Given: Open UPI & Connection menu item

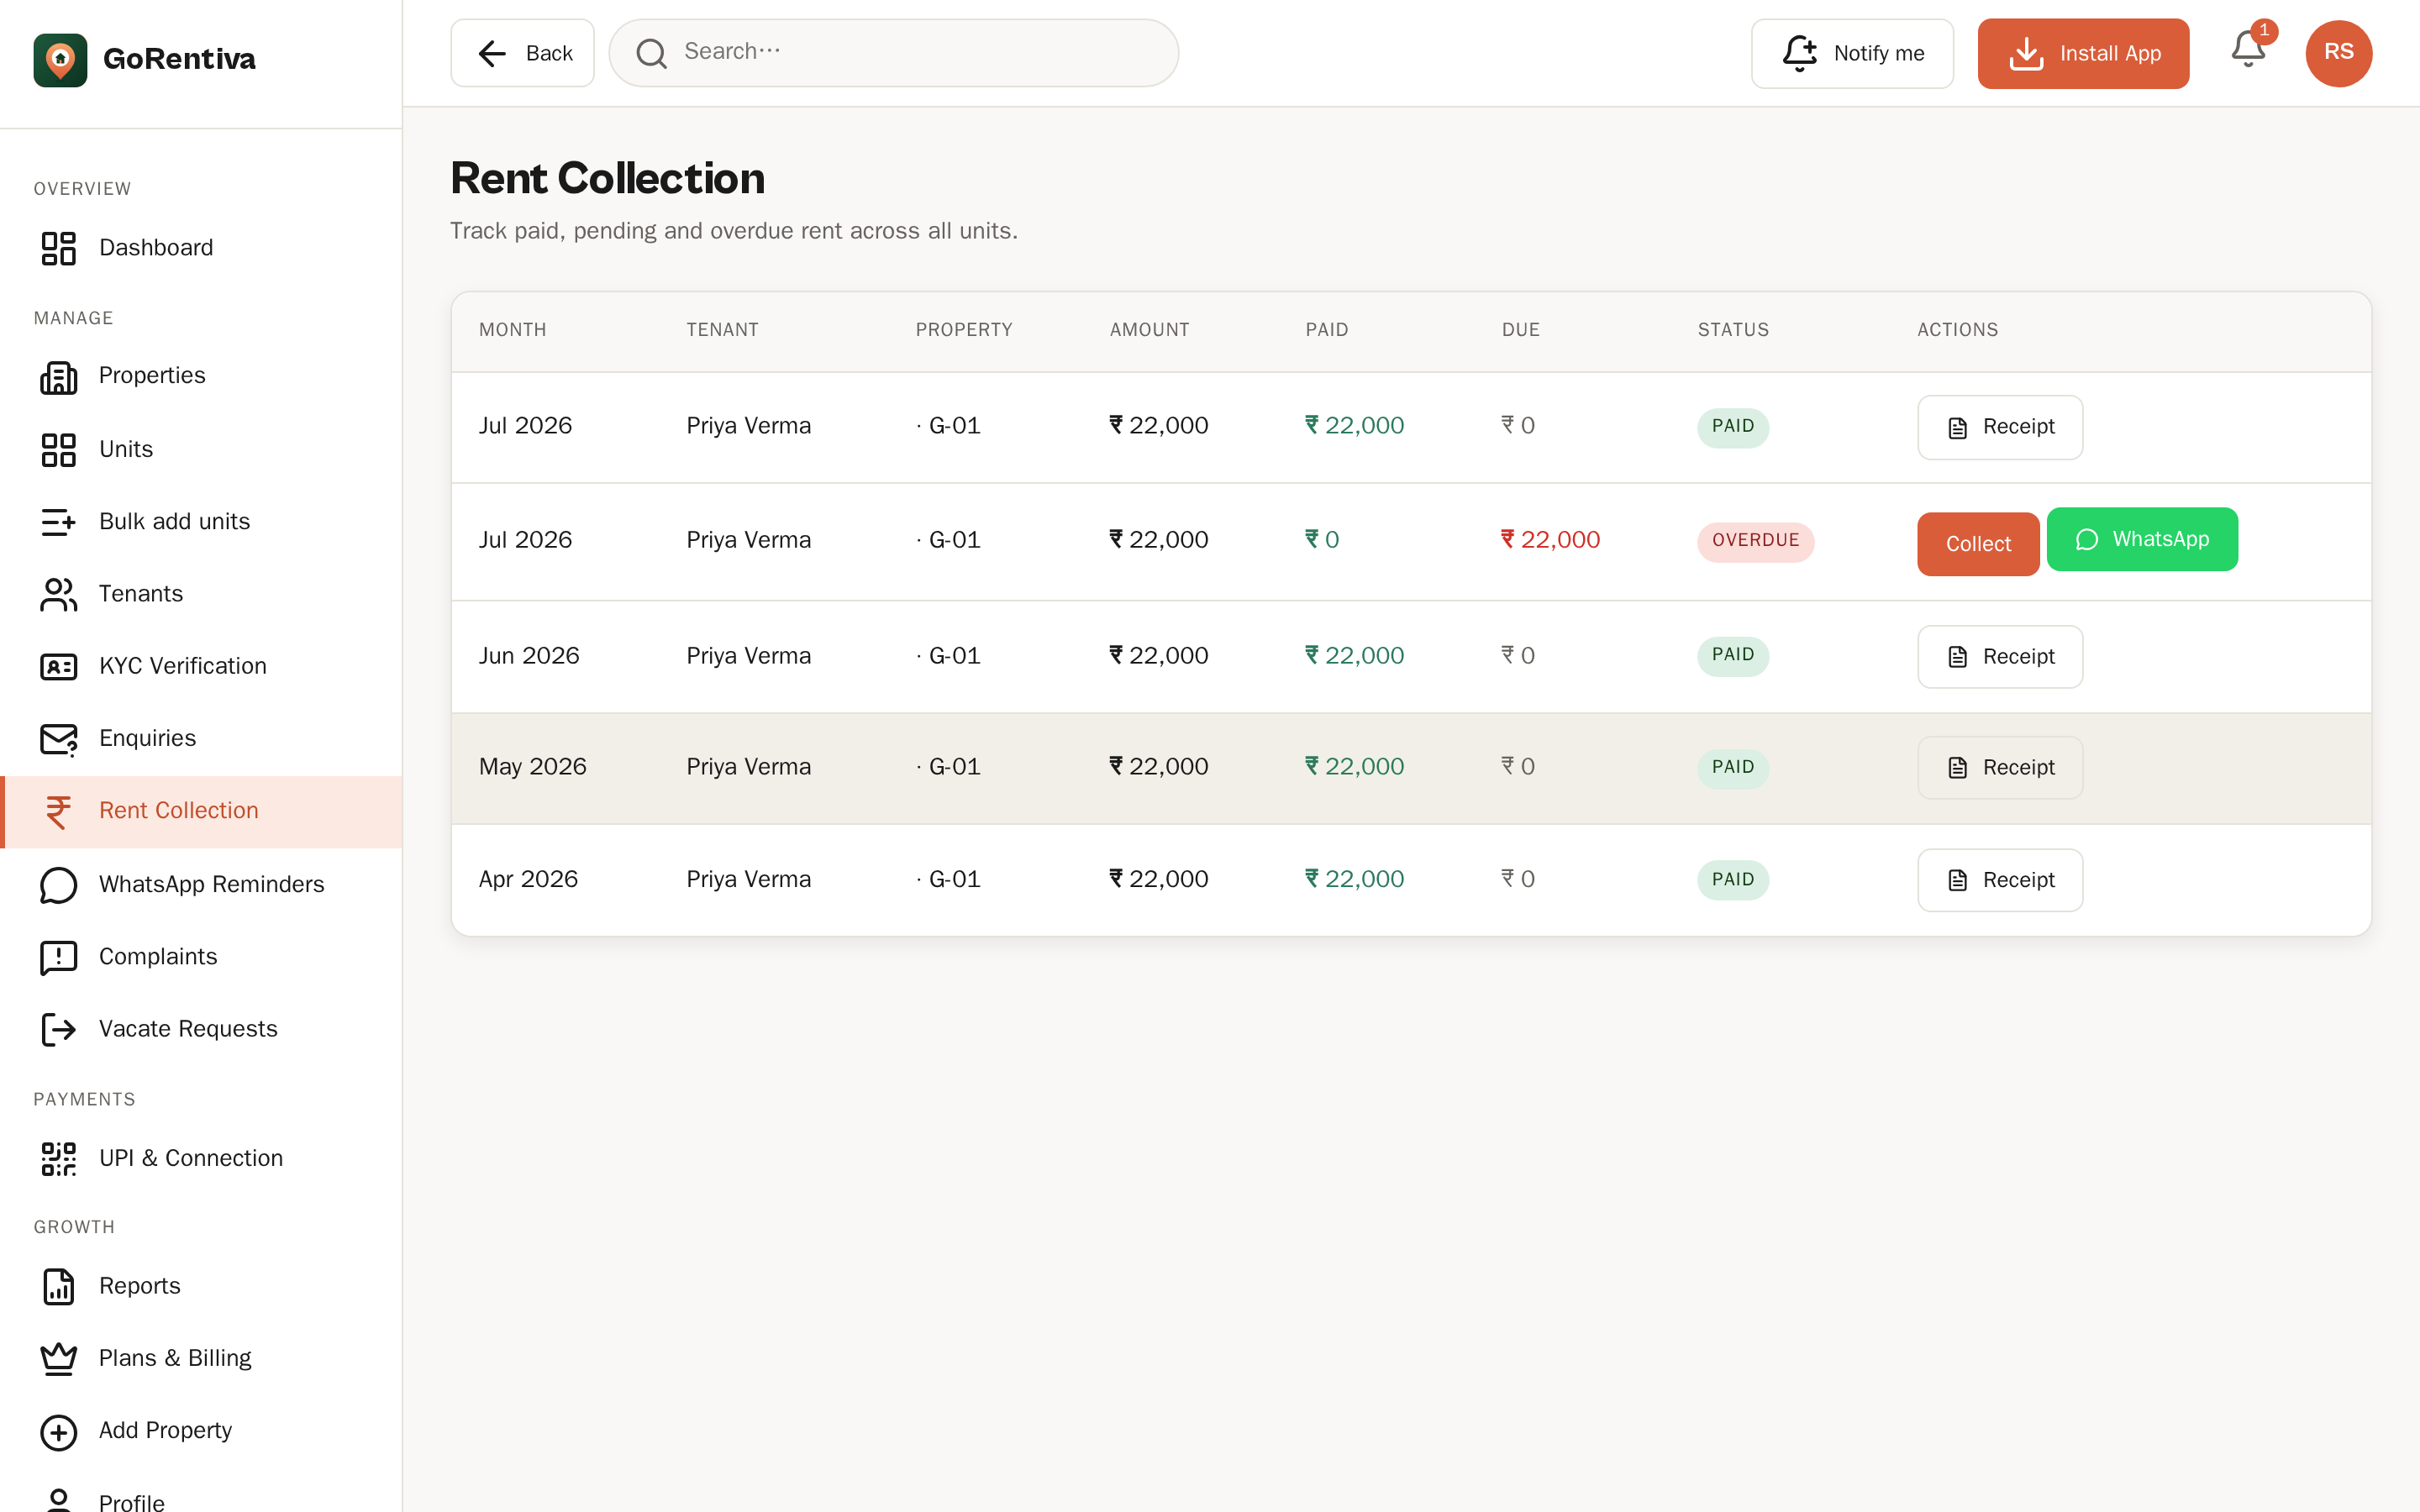Looking at the screenshot, I should click(x=201, y=1158).
